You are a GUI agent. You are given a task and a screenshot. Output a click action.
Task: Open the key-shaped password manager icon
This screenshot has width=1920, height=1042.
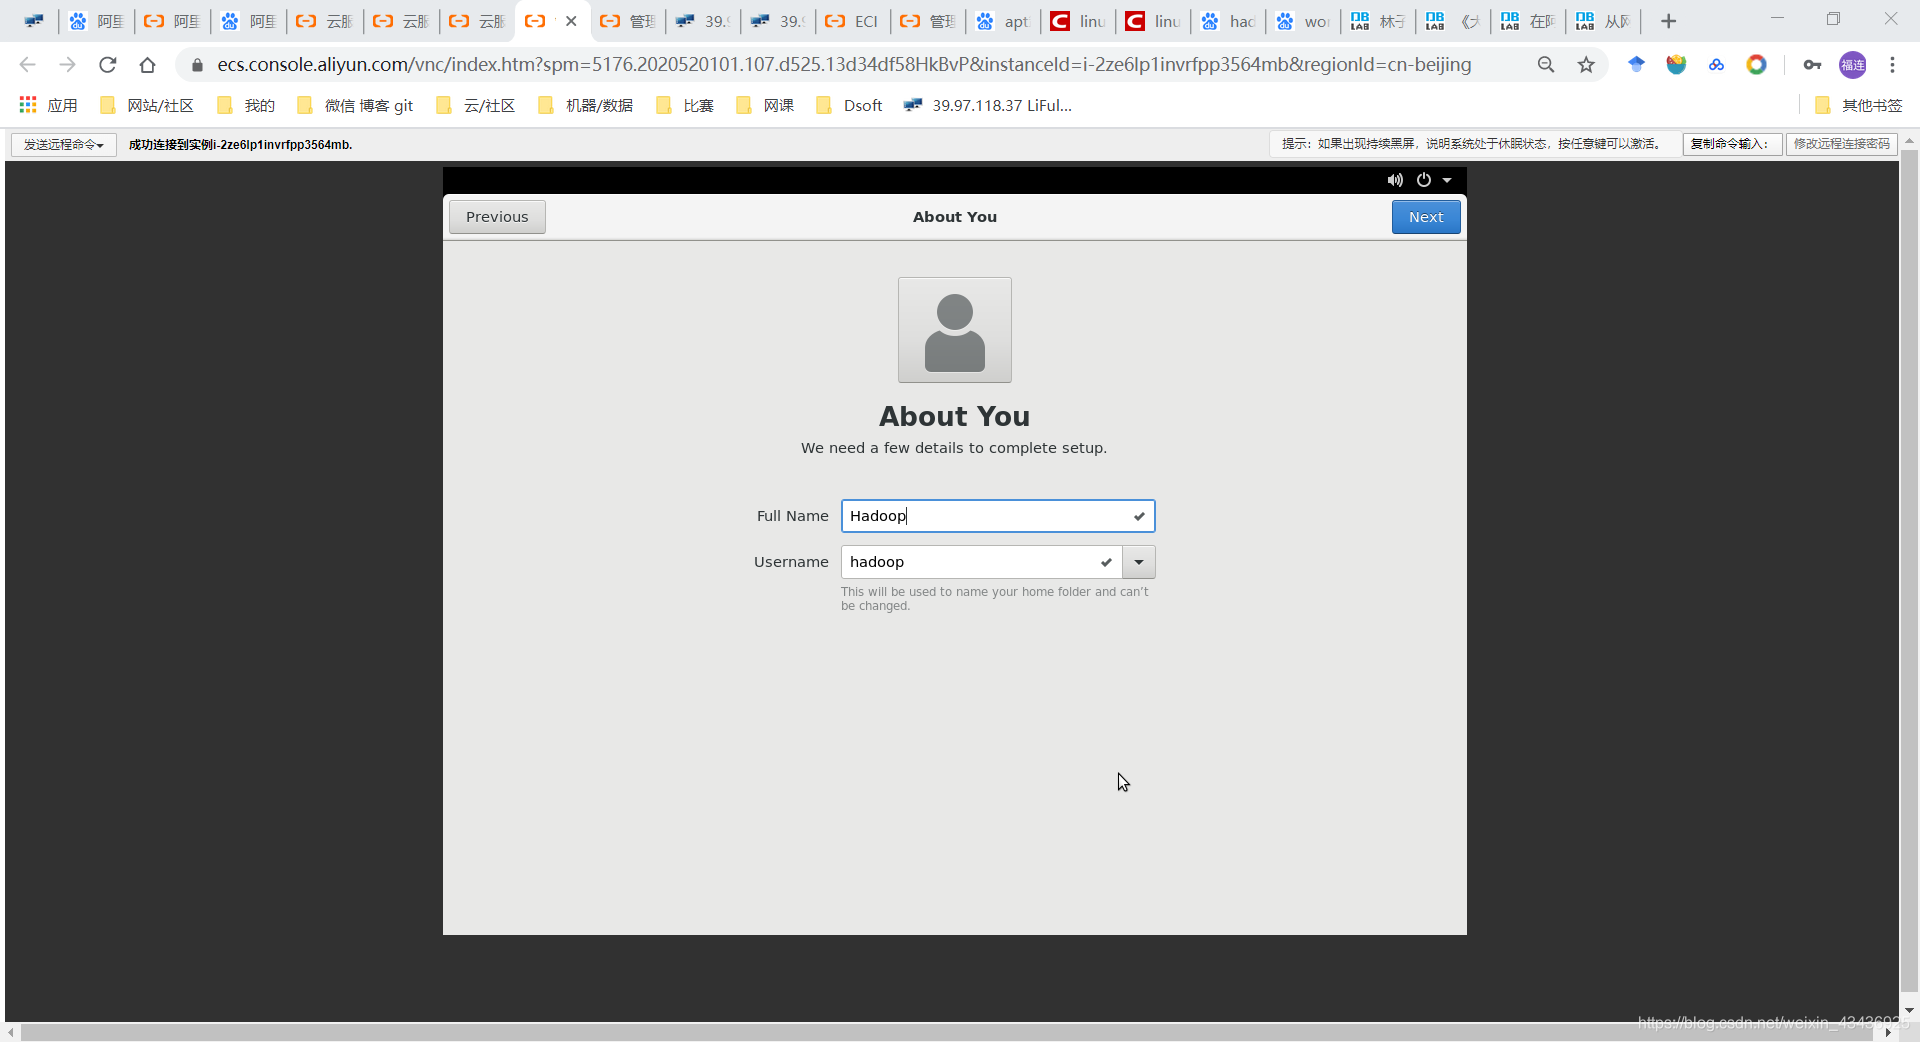click(x=1812, y=64)
